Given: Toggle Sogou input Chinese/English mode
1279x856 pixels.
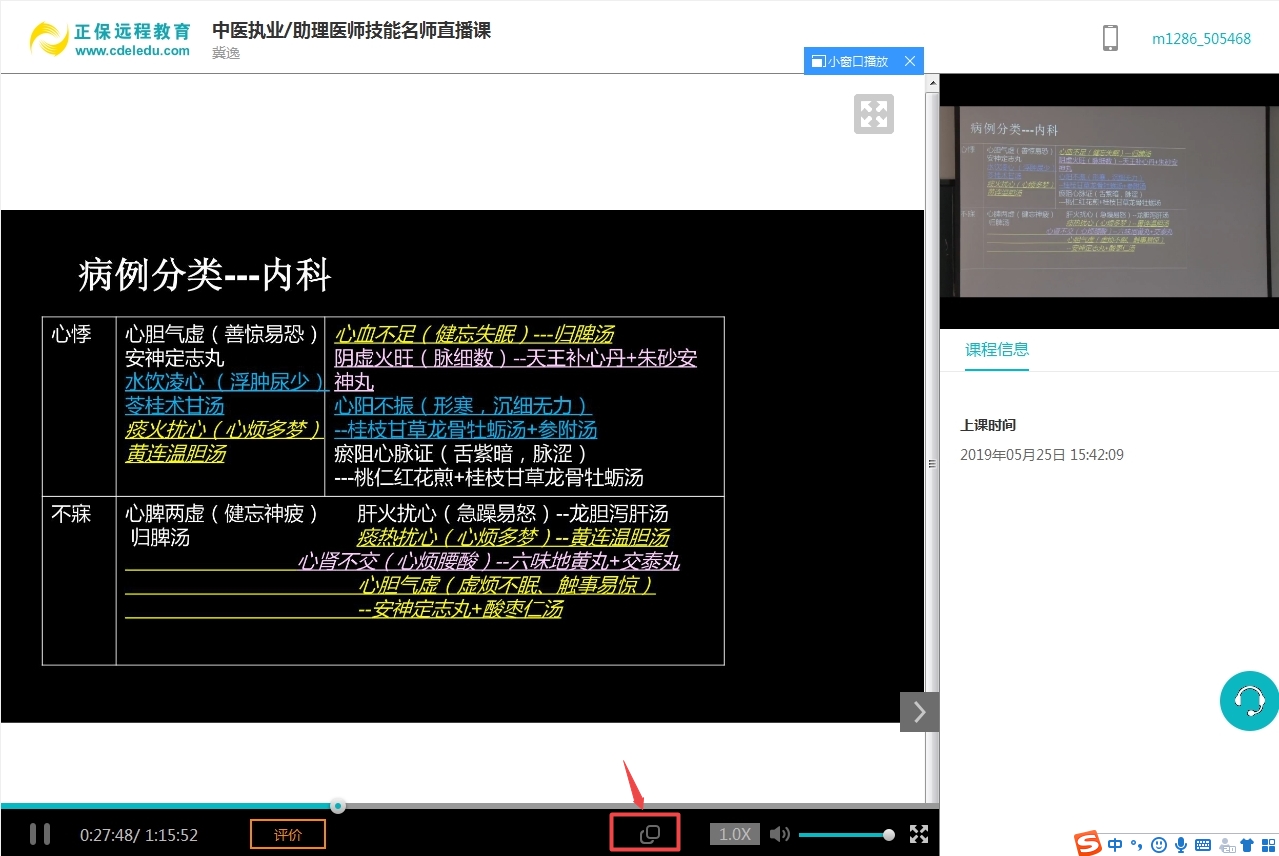Looking at the screenshot, I should coord(1115,845).
